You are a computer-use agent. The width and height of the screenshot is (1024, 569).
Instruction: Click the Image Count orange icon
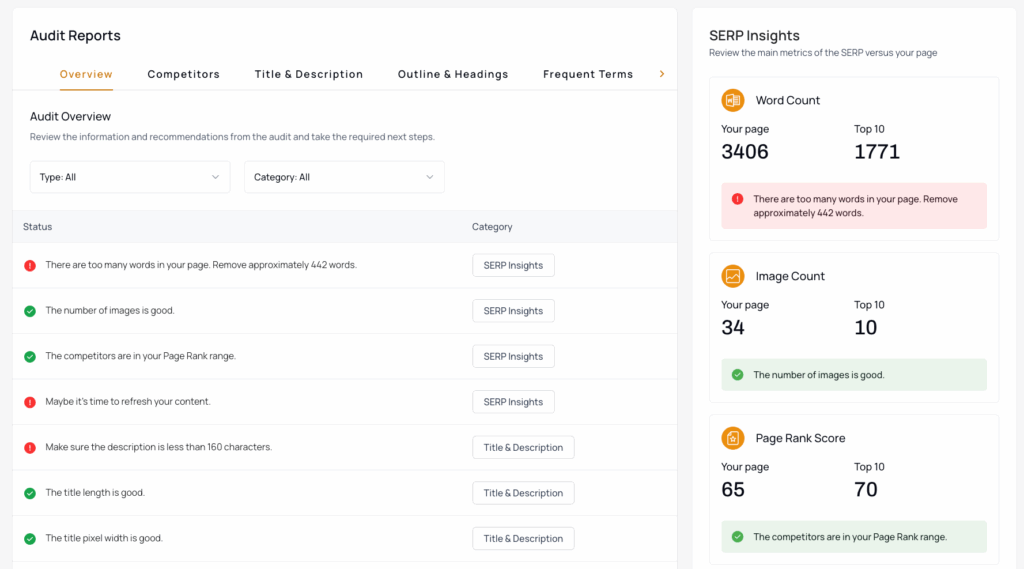coord(733,276)
